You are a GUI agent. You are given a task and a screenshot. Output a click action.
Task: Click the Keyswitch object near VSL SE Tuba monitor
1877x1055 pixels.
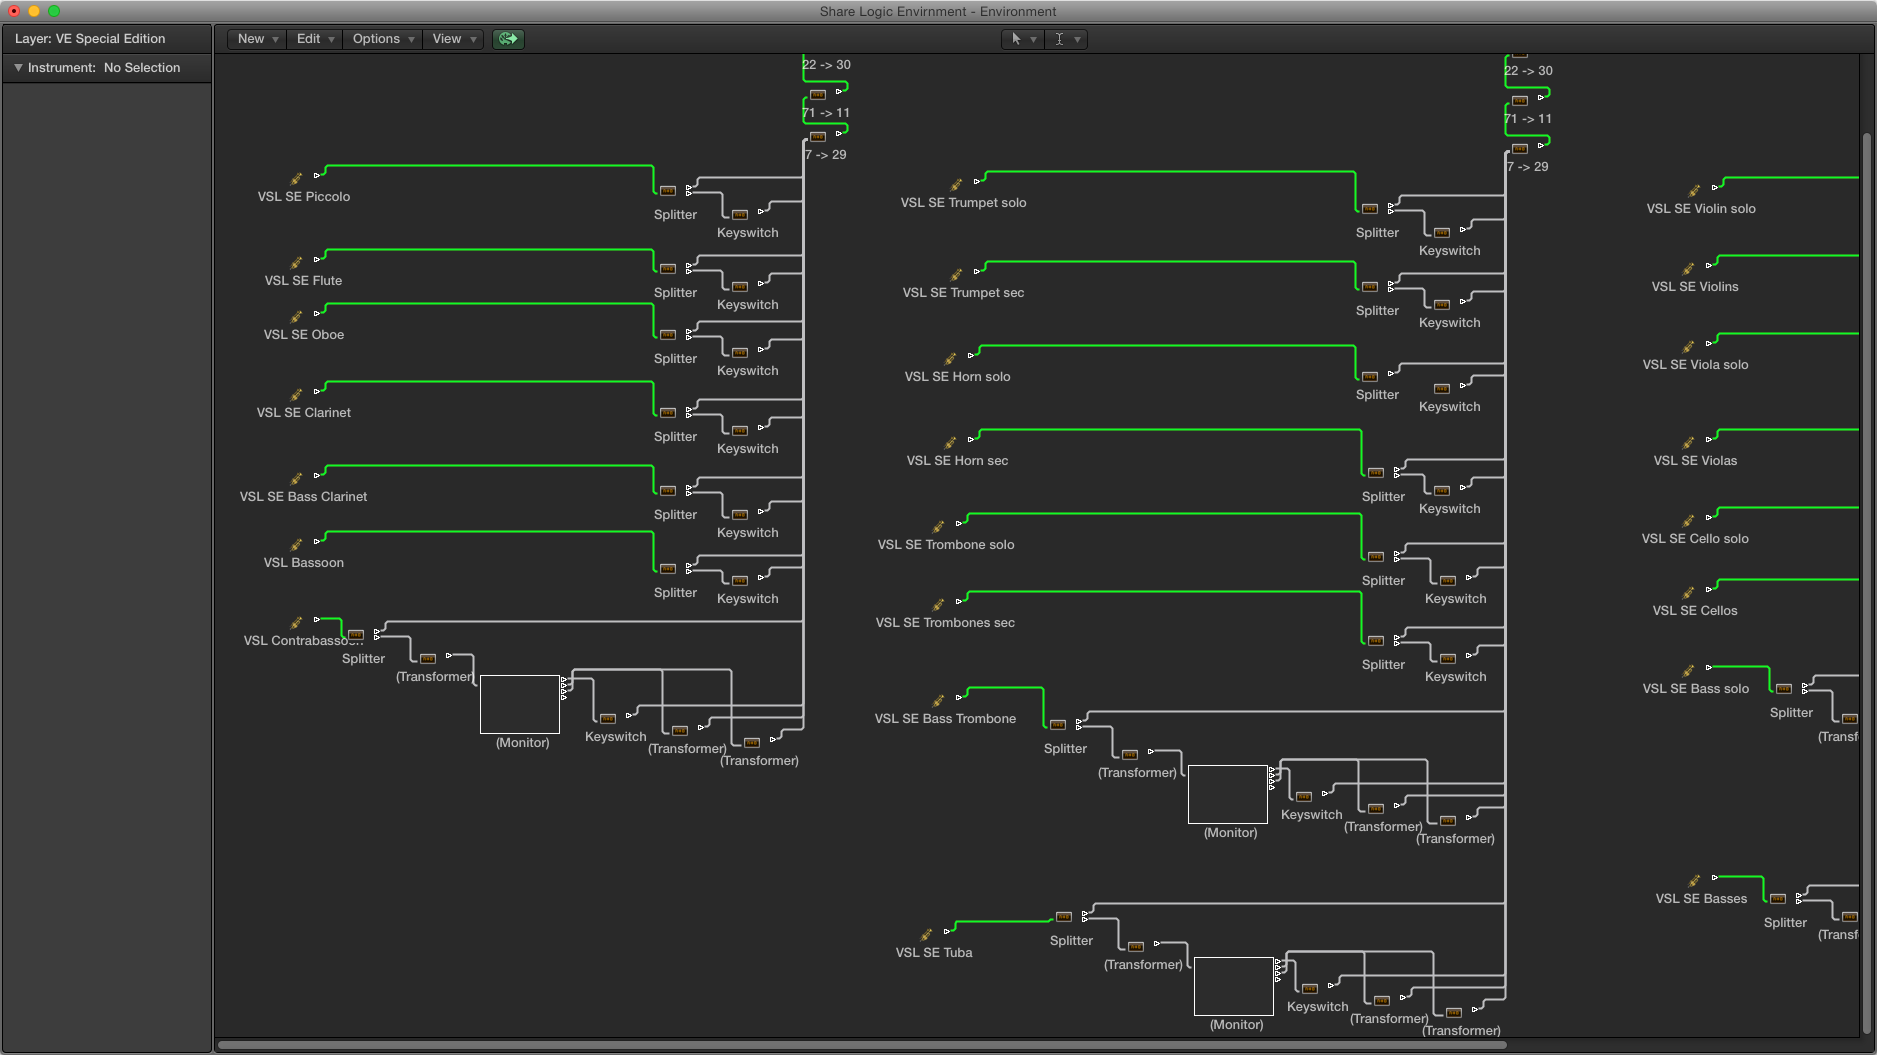[x=1310, y=989]
